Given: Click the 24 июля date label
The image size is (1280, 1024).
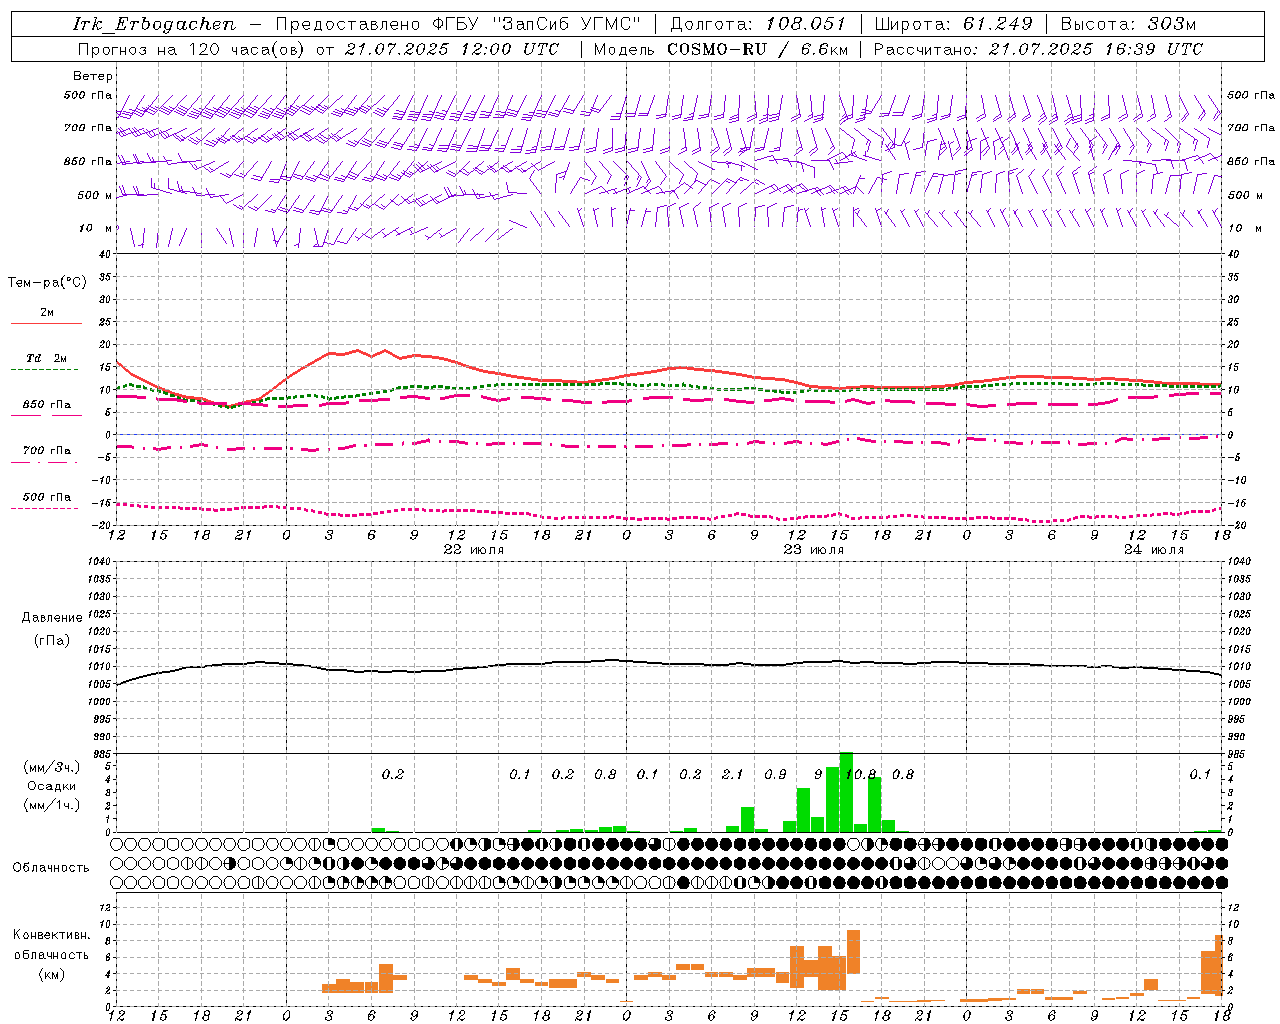Looking at the screenshot, I should (1154, 550).
